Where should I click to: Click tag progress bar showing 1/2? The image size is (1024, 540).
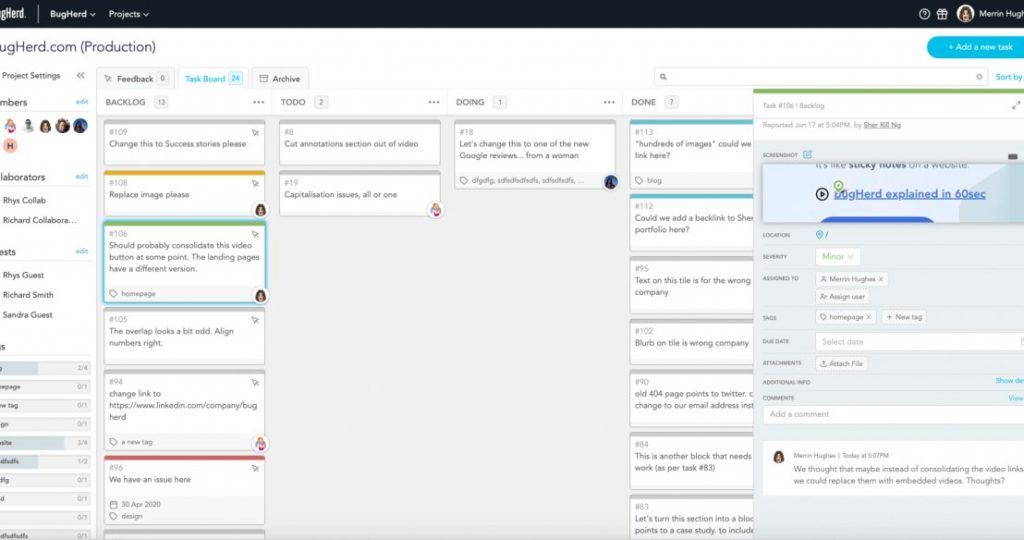click(x=44, y=461)
